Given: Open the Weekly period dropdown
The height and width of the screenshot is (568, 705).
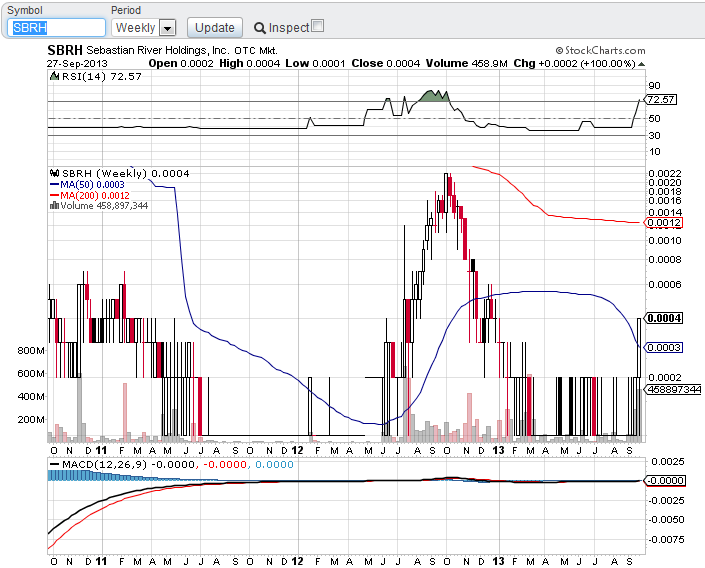Looking at the screenshot, I should click(143, 28).
